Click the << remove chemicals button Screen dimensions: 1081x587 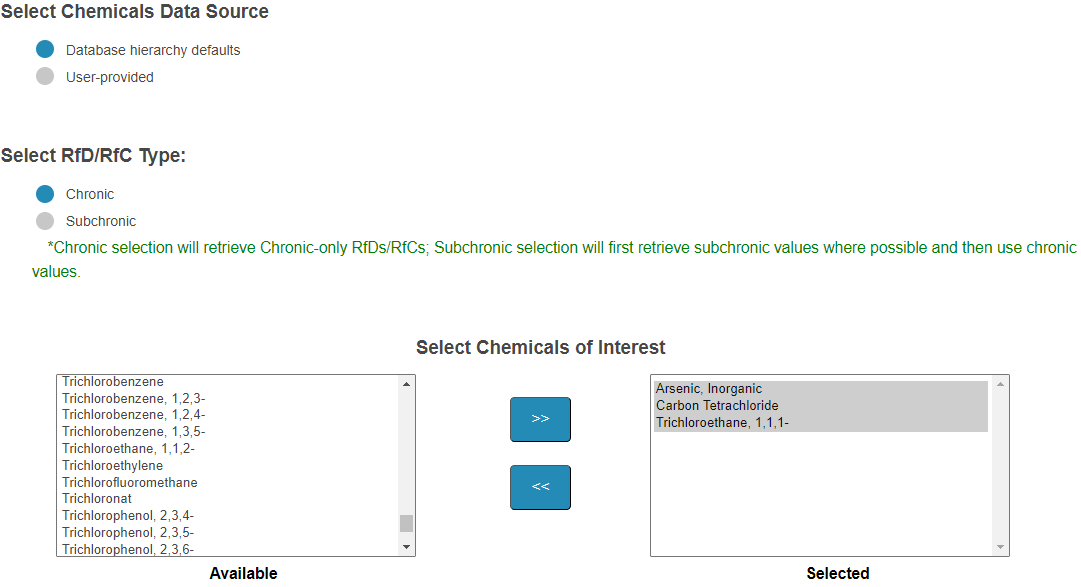540,487
